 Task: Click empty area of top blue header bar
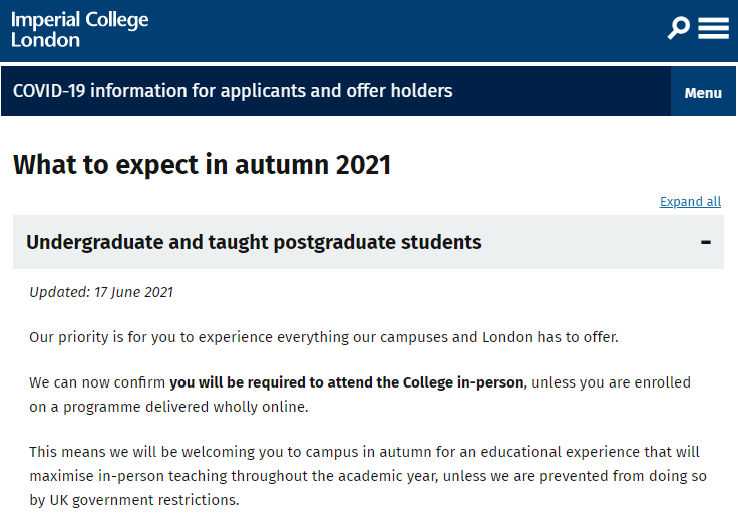click(x=400, y=30)
